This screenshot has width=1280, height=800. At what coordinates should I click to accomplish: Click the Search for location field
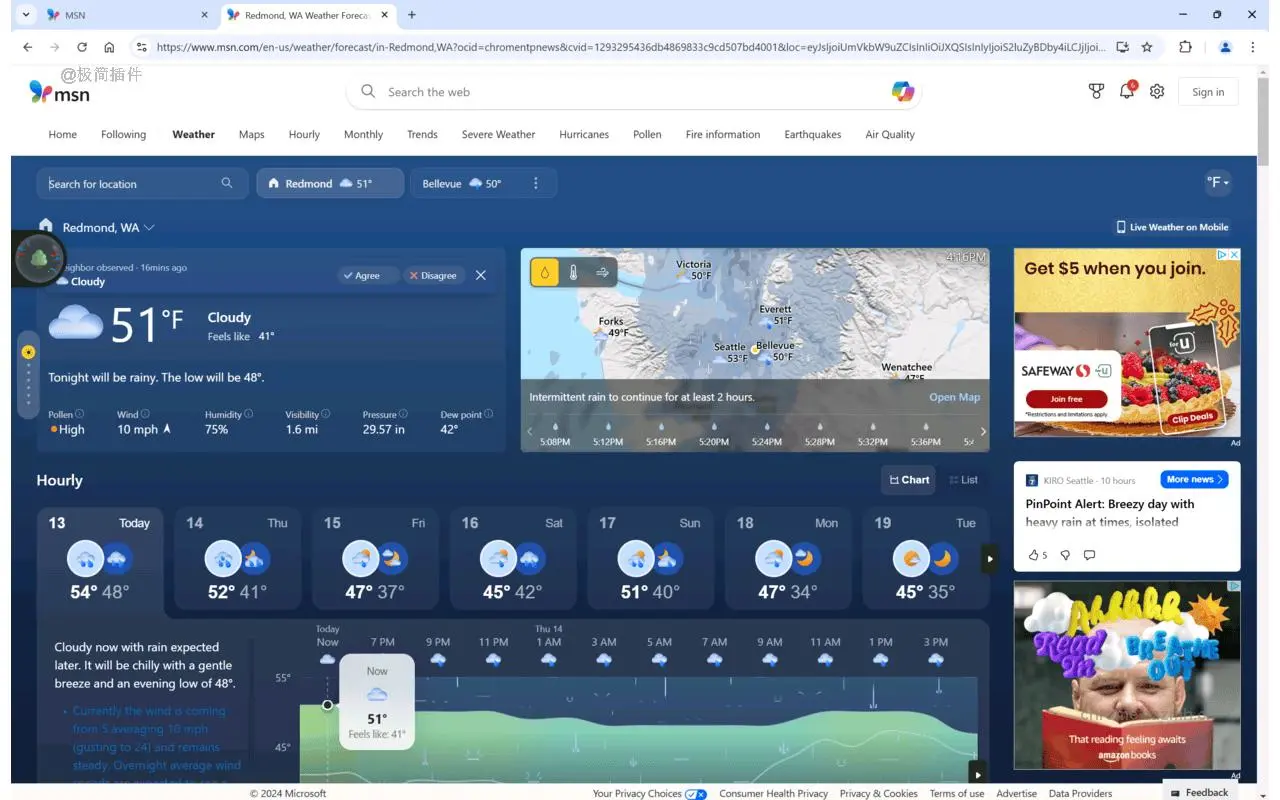pyautogui.click(x=130, y=183)
